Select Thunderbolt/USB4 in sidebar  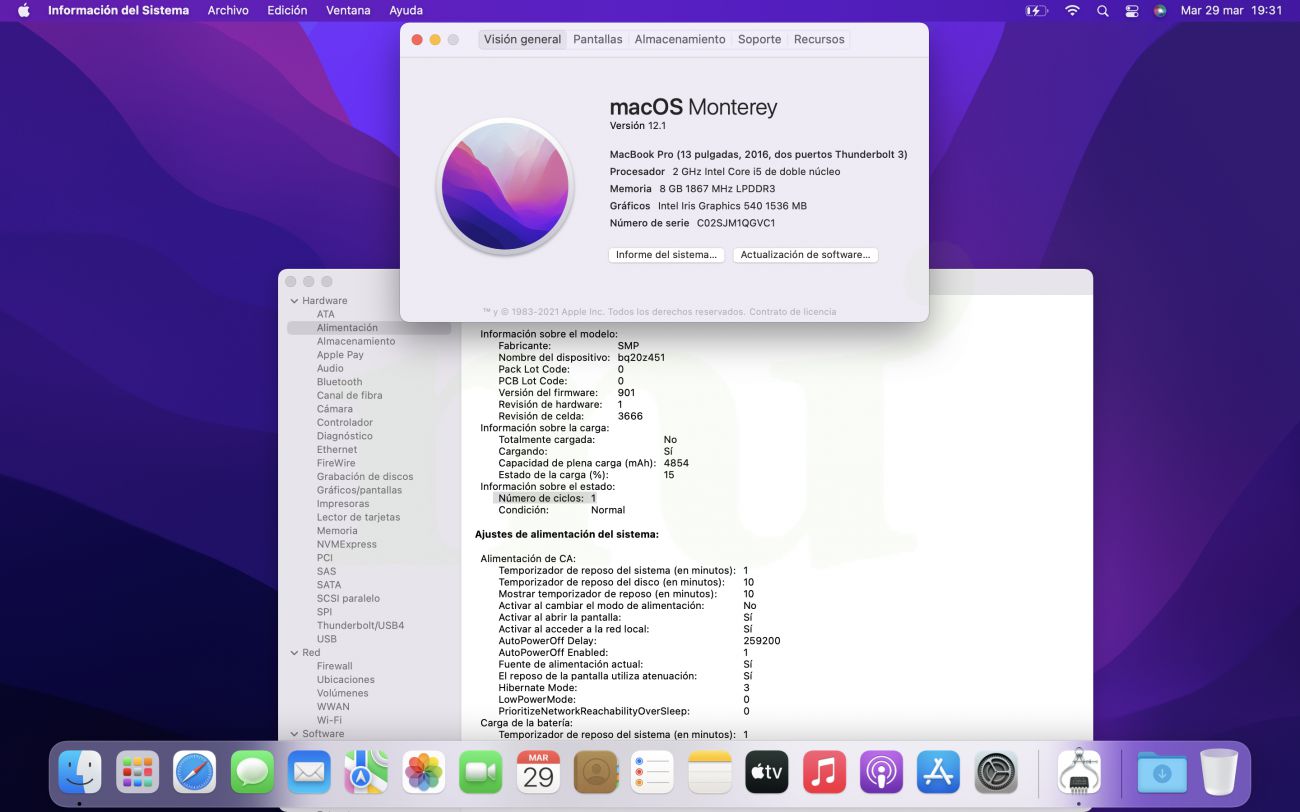(360, 625)
